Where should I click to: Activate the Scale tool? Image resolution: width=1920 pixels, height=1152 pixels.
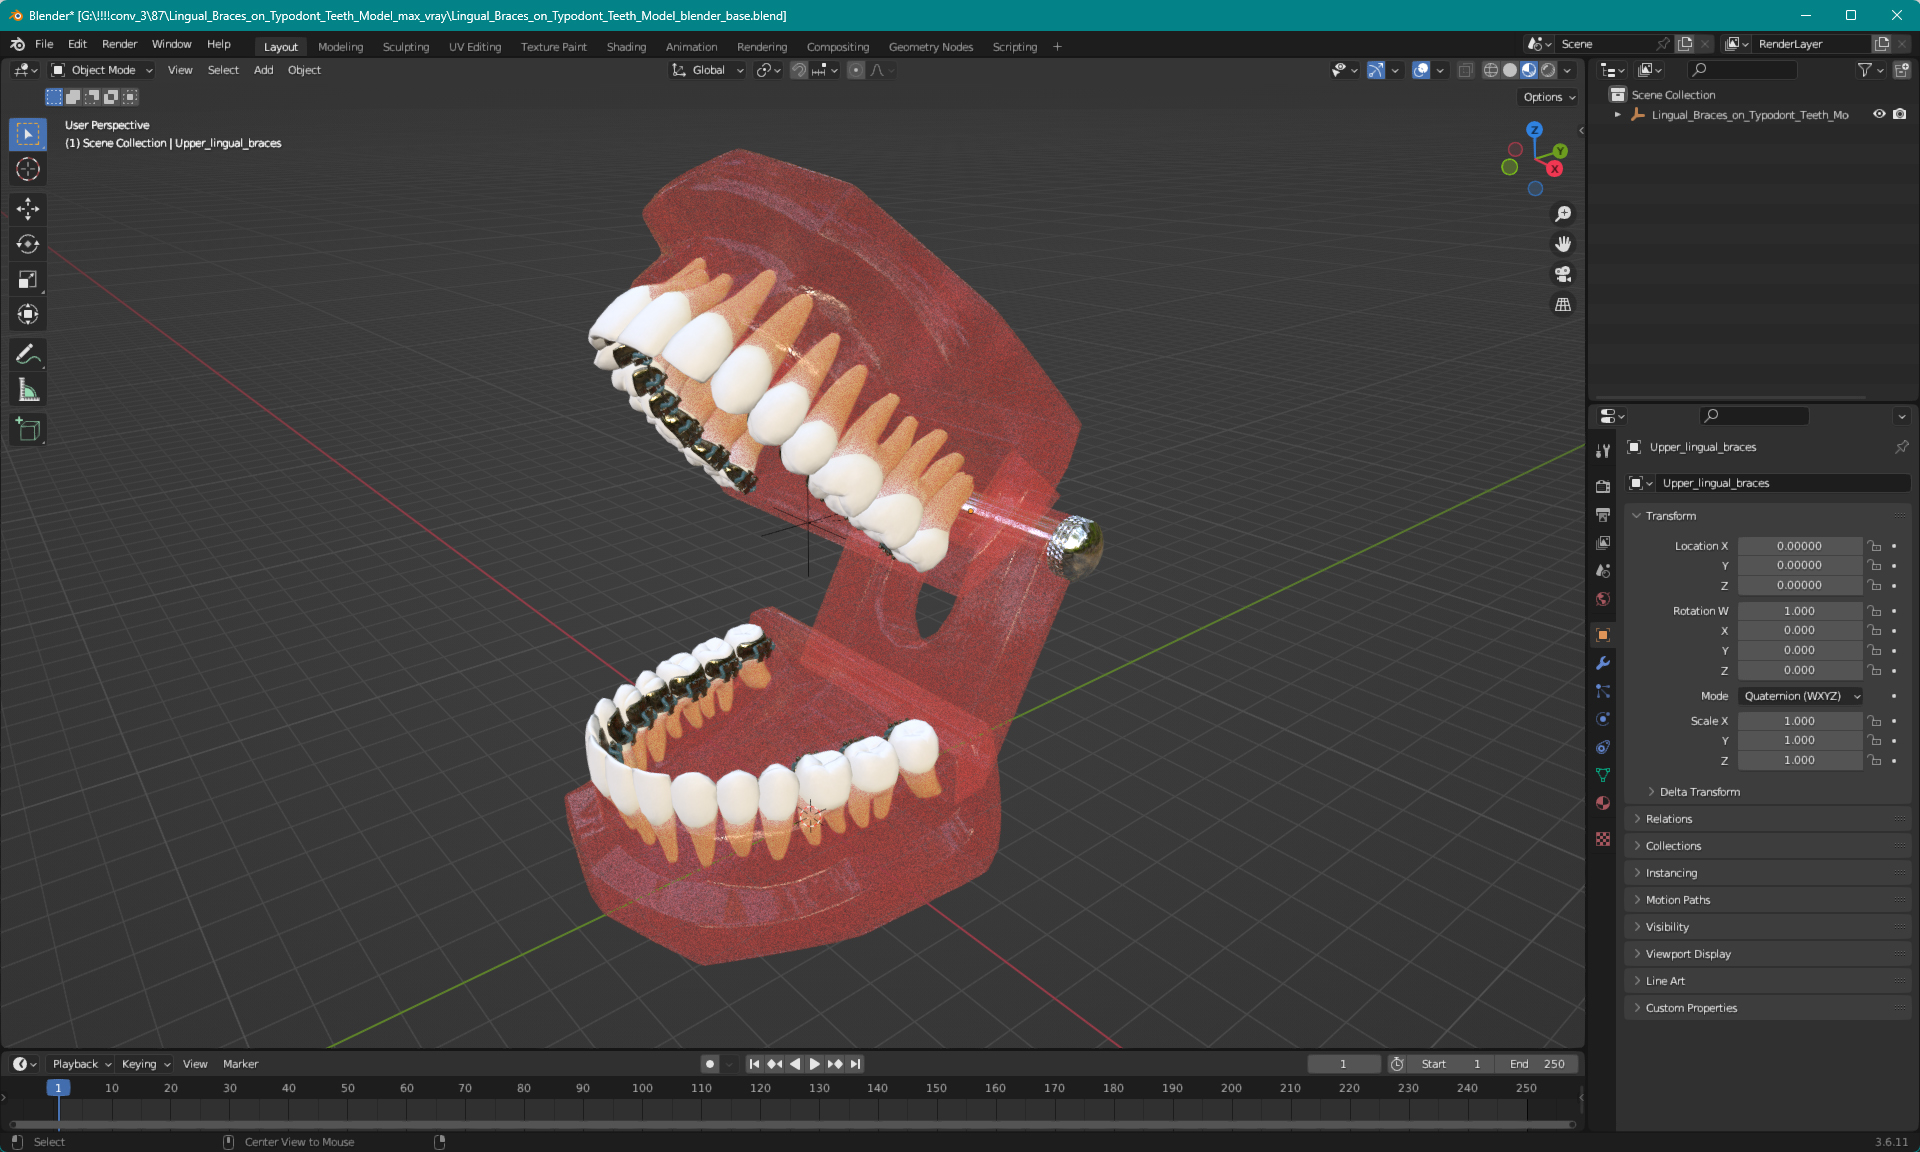pos(28,279)
